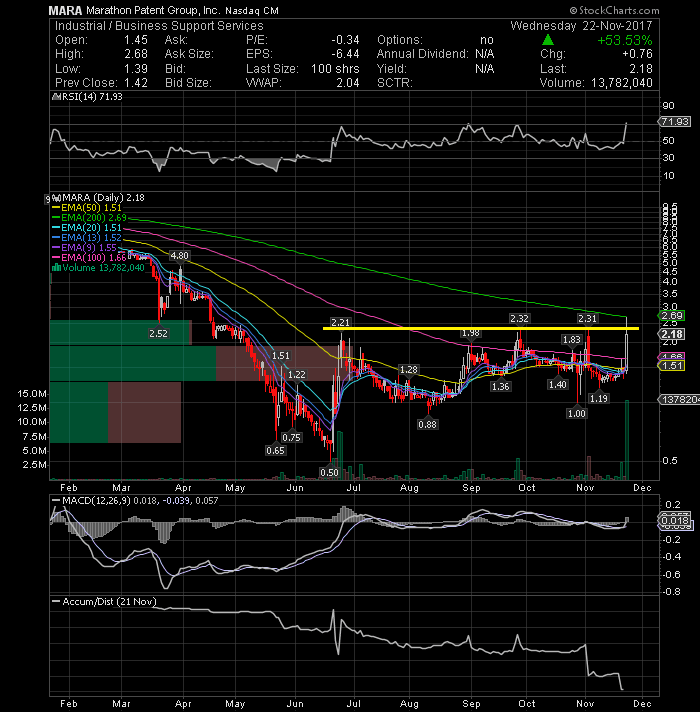Click the 2.32 price high label
700x712 pixels.
coord(519,319)
